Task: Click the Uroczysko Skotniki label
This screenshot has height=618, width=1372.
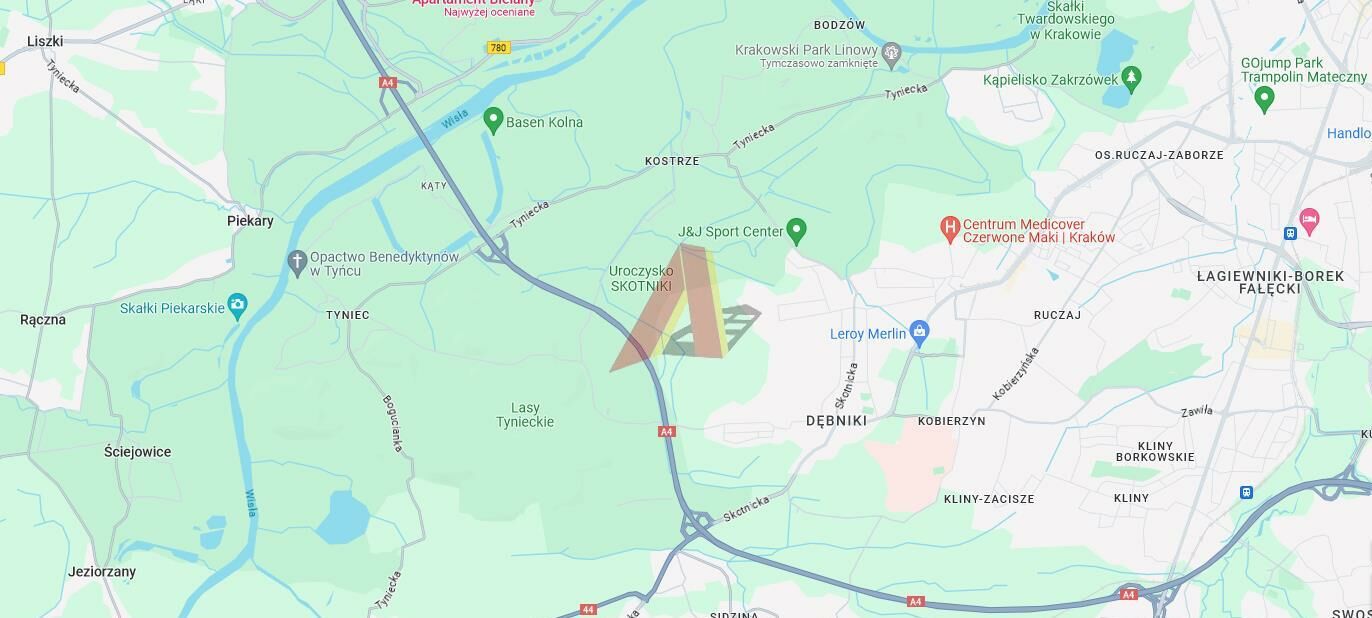Action: 641,278
